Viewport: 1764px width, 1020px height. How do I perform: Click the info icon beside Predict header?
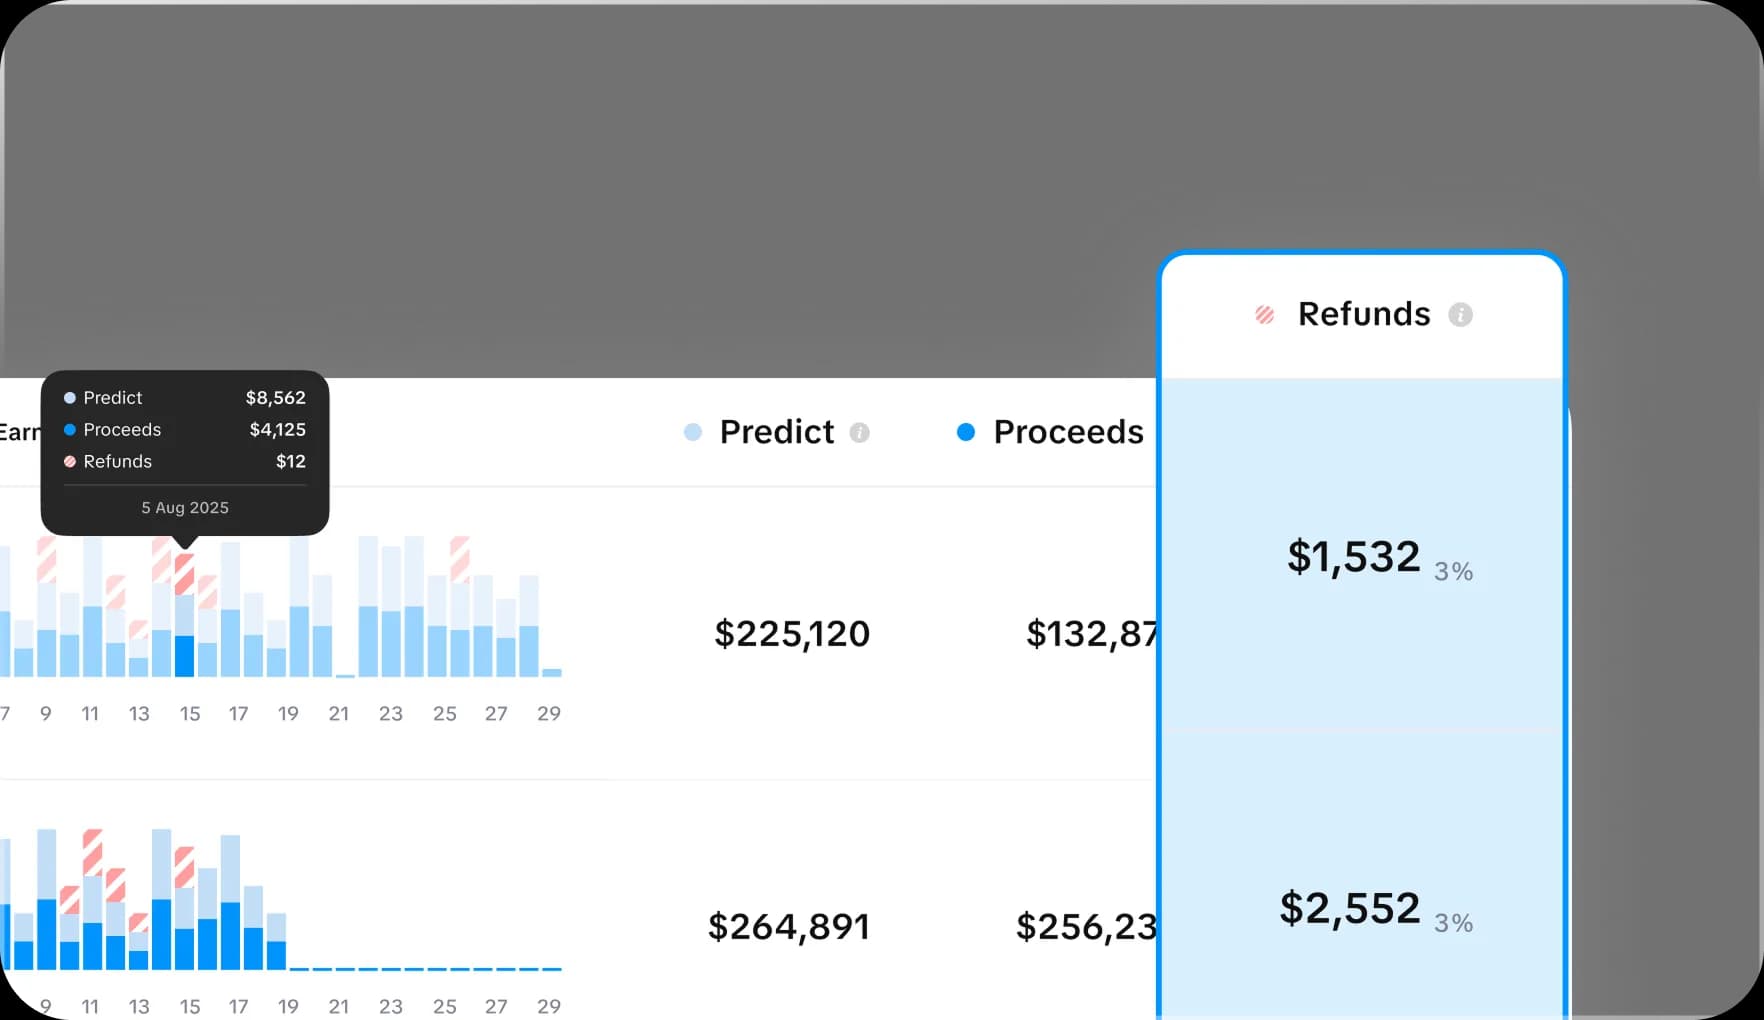(859, 433)
